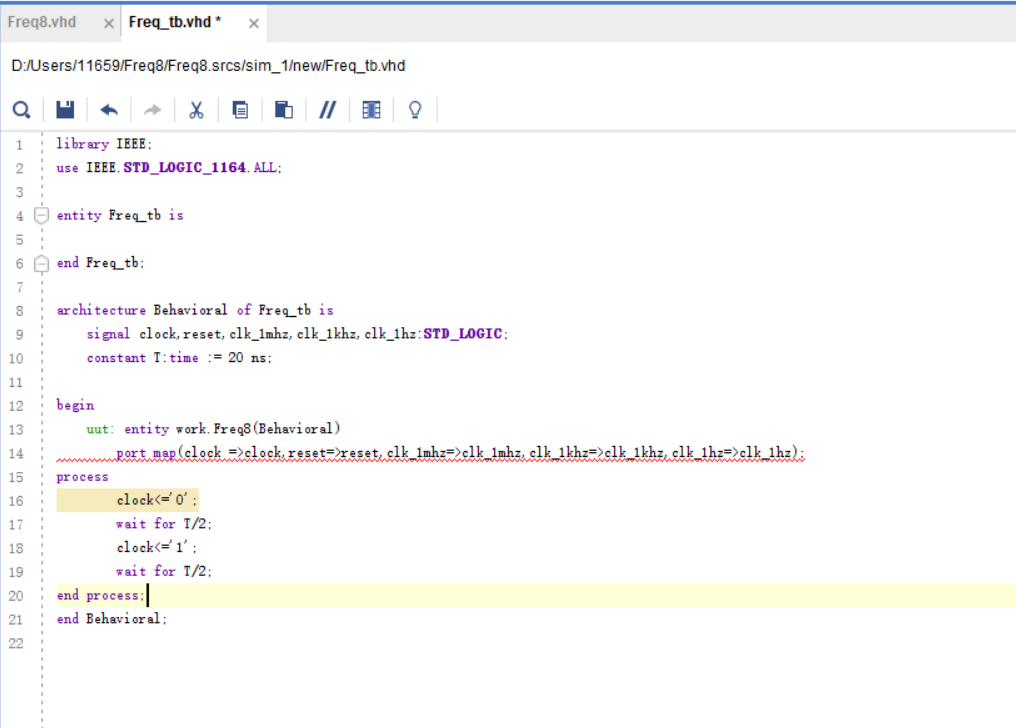The image size is (1016, 728).
Task: Toggle the fold marker beside end Freq_tb
Action: [41, 263]
